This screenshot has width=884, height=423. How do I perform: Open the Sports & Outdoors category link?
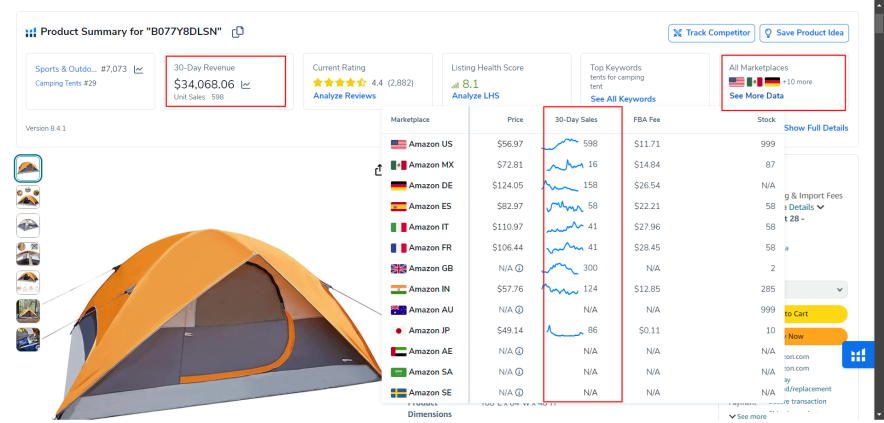[66, 69]
